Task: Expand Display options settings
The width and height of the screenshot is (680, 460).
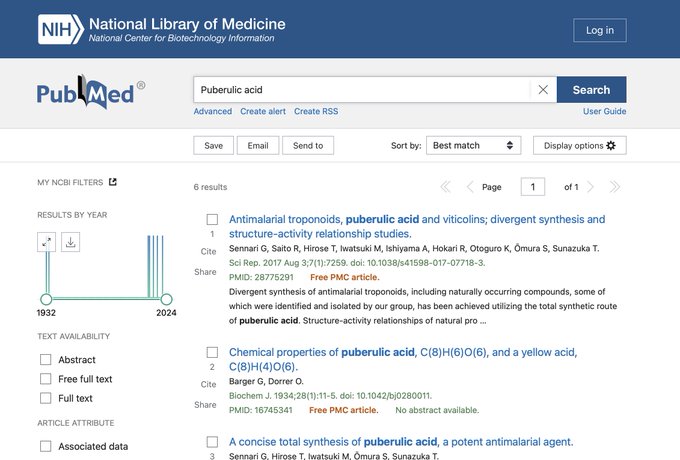Action: click(579, 146)
